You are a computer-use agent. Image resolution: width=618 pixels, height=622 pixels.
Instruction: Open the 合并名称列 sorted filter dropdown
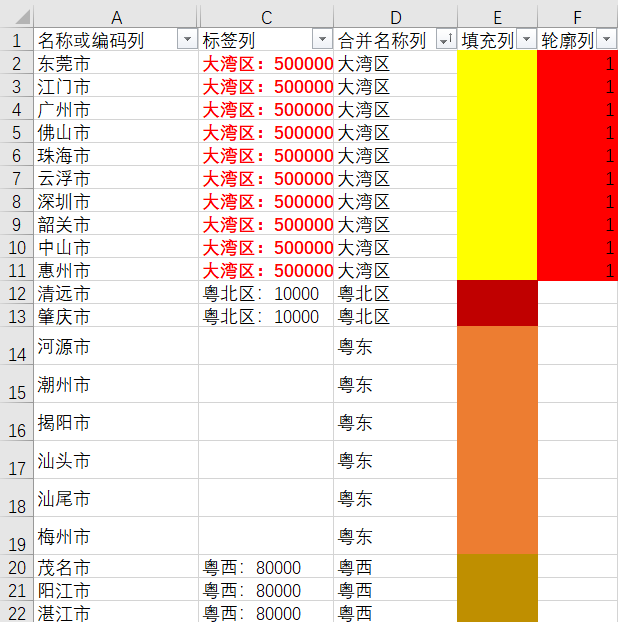tap(446, 40)
